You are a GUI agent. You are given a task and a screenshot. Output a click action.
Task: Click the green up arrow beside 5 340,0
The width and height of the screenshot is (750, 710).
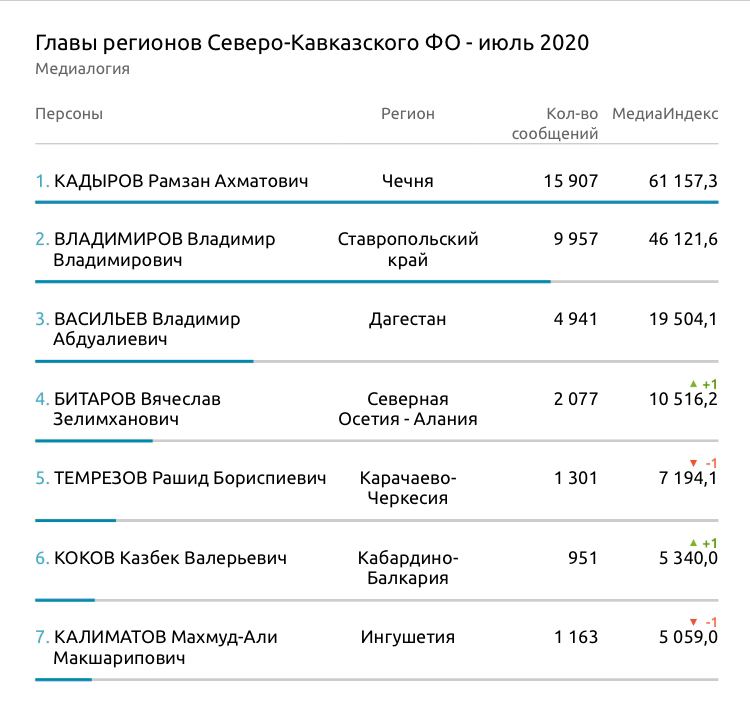(x=694, y=542)
